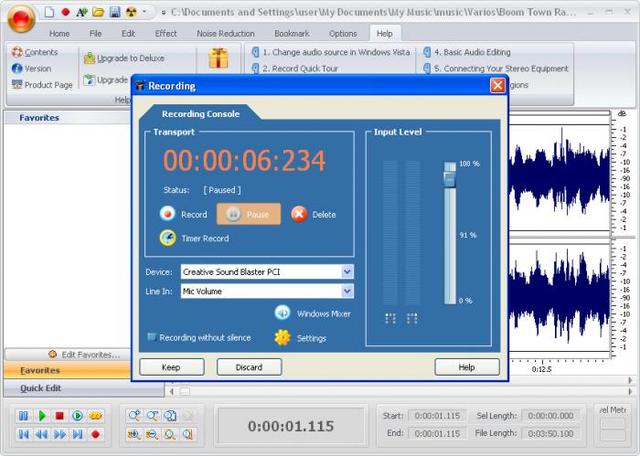The height and width of the screenshot is (456, 640).
Task: Open Timer Record clock icon
Action: [168, 238]
